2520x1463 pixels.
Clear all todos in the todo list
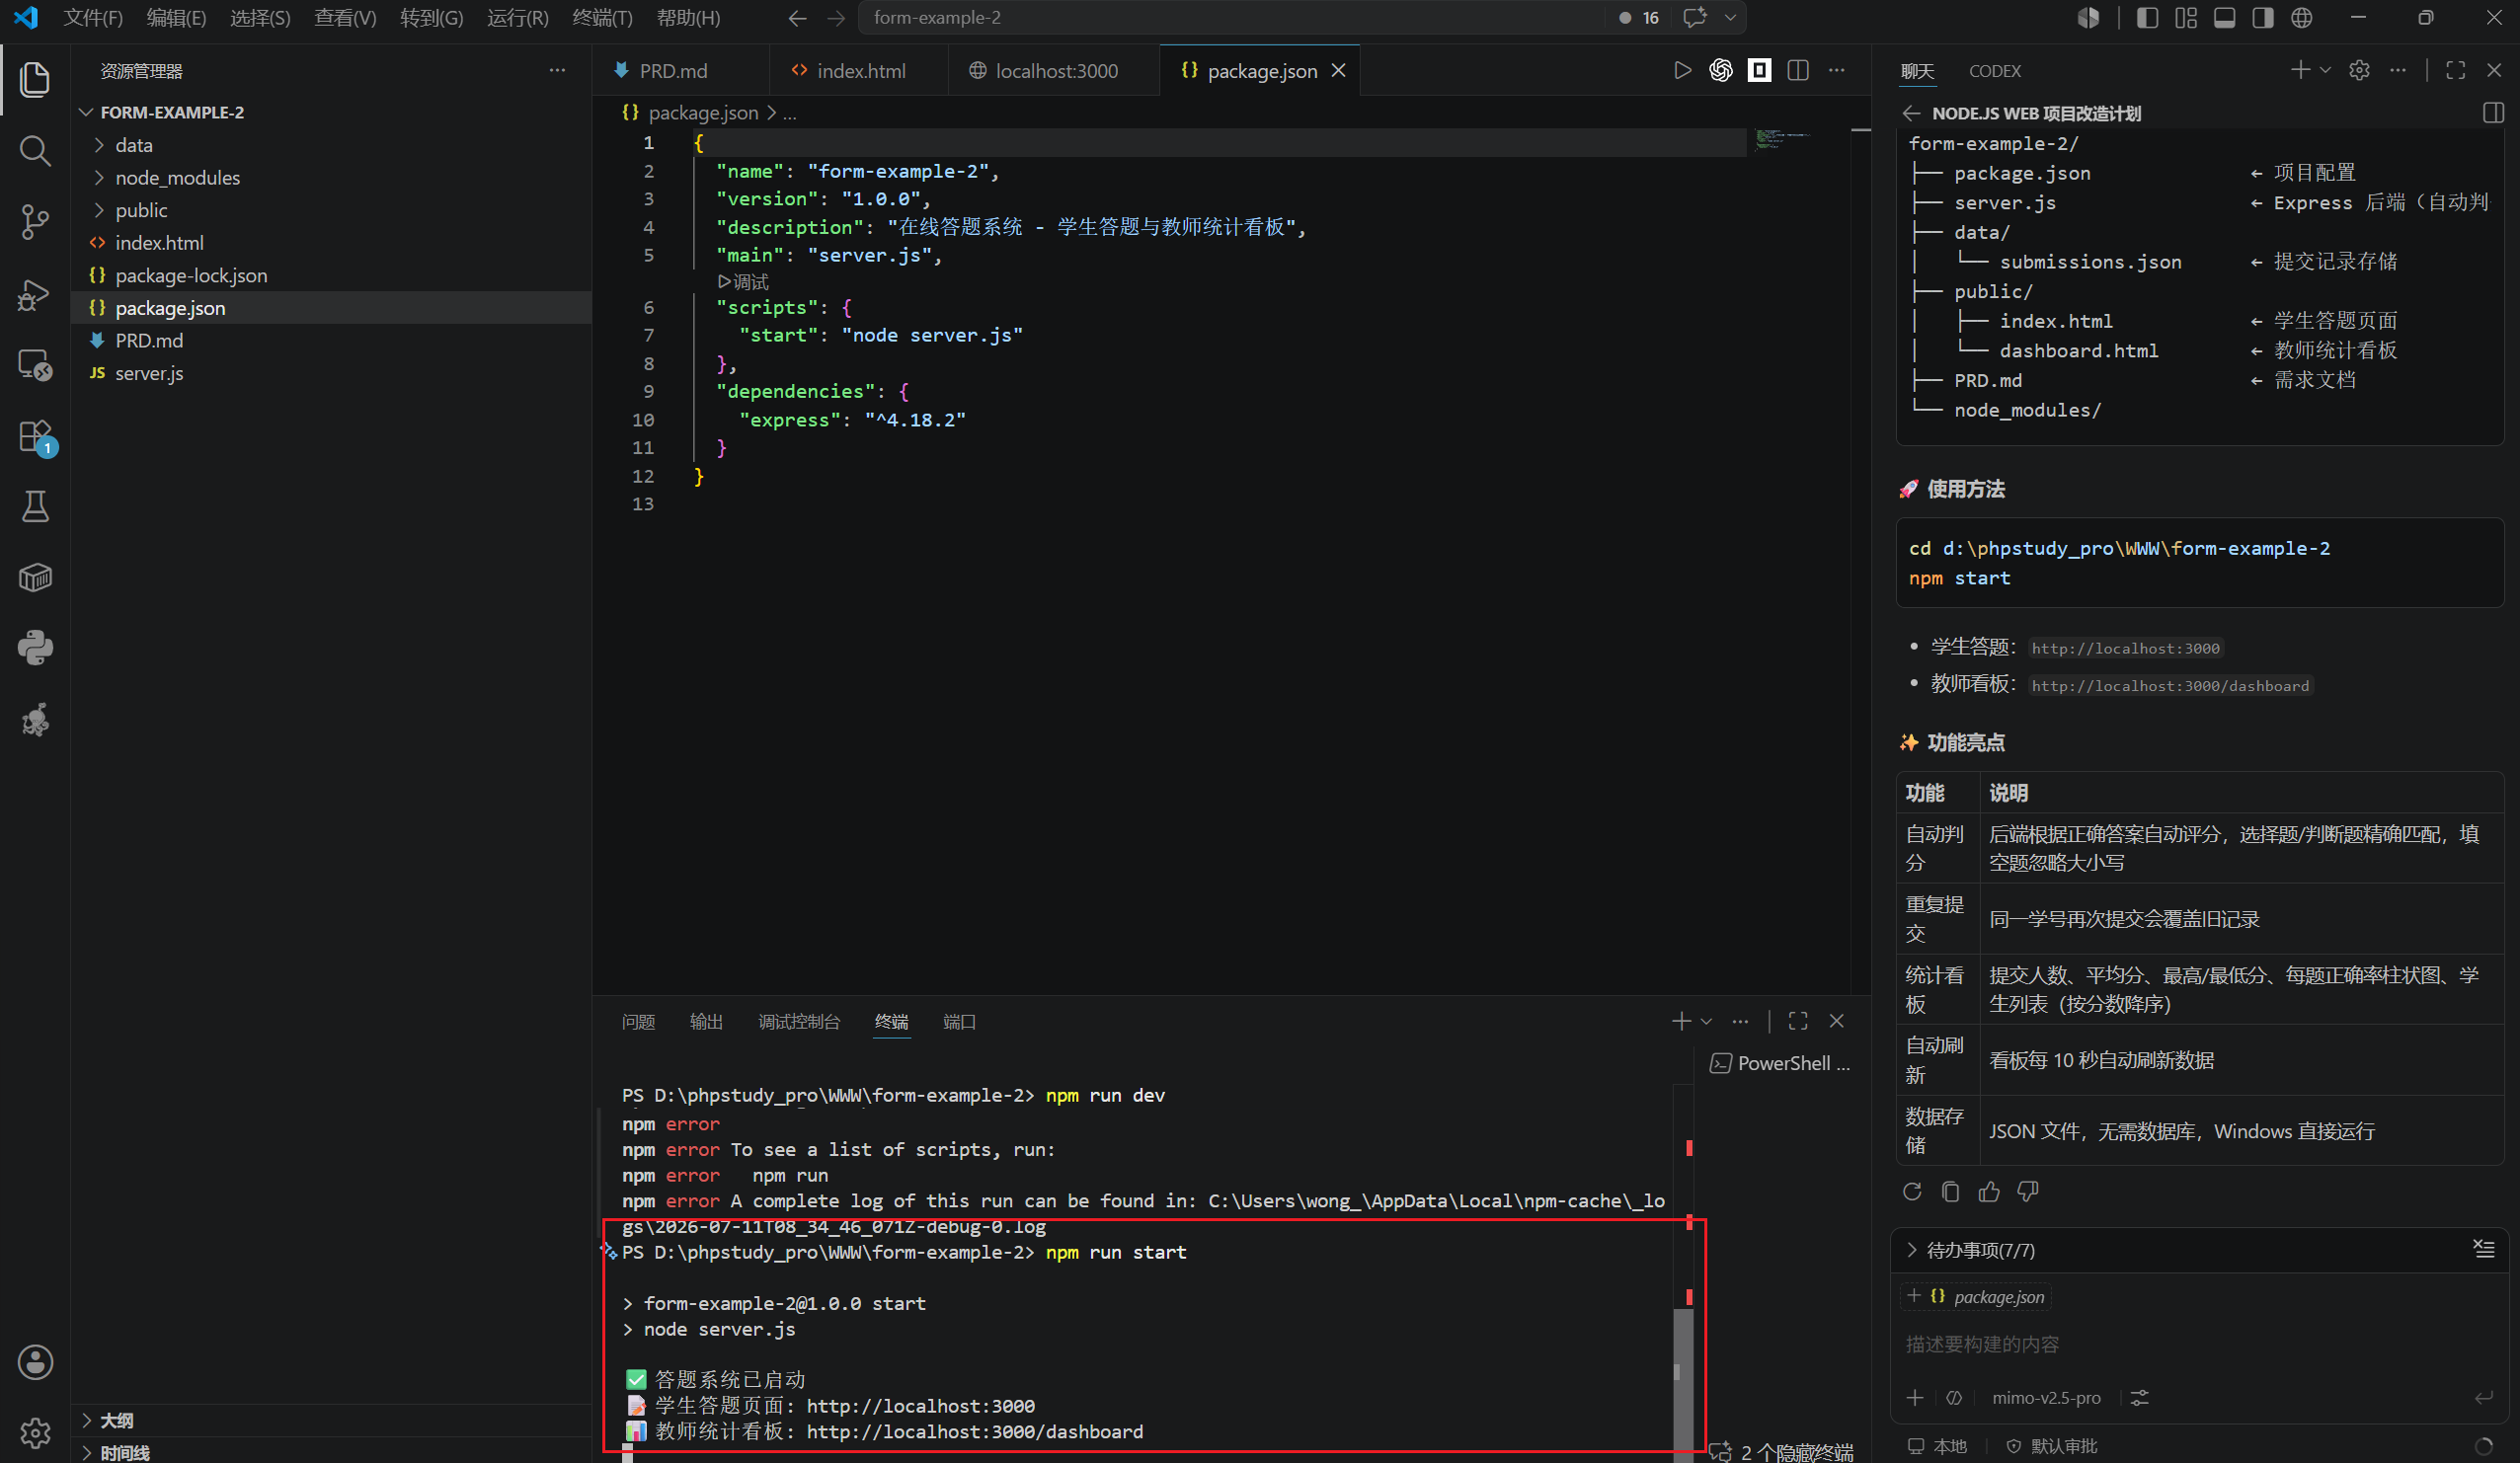pyautogui.click(x=2484, y=1248)
